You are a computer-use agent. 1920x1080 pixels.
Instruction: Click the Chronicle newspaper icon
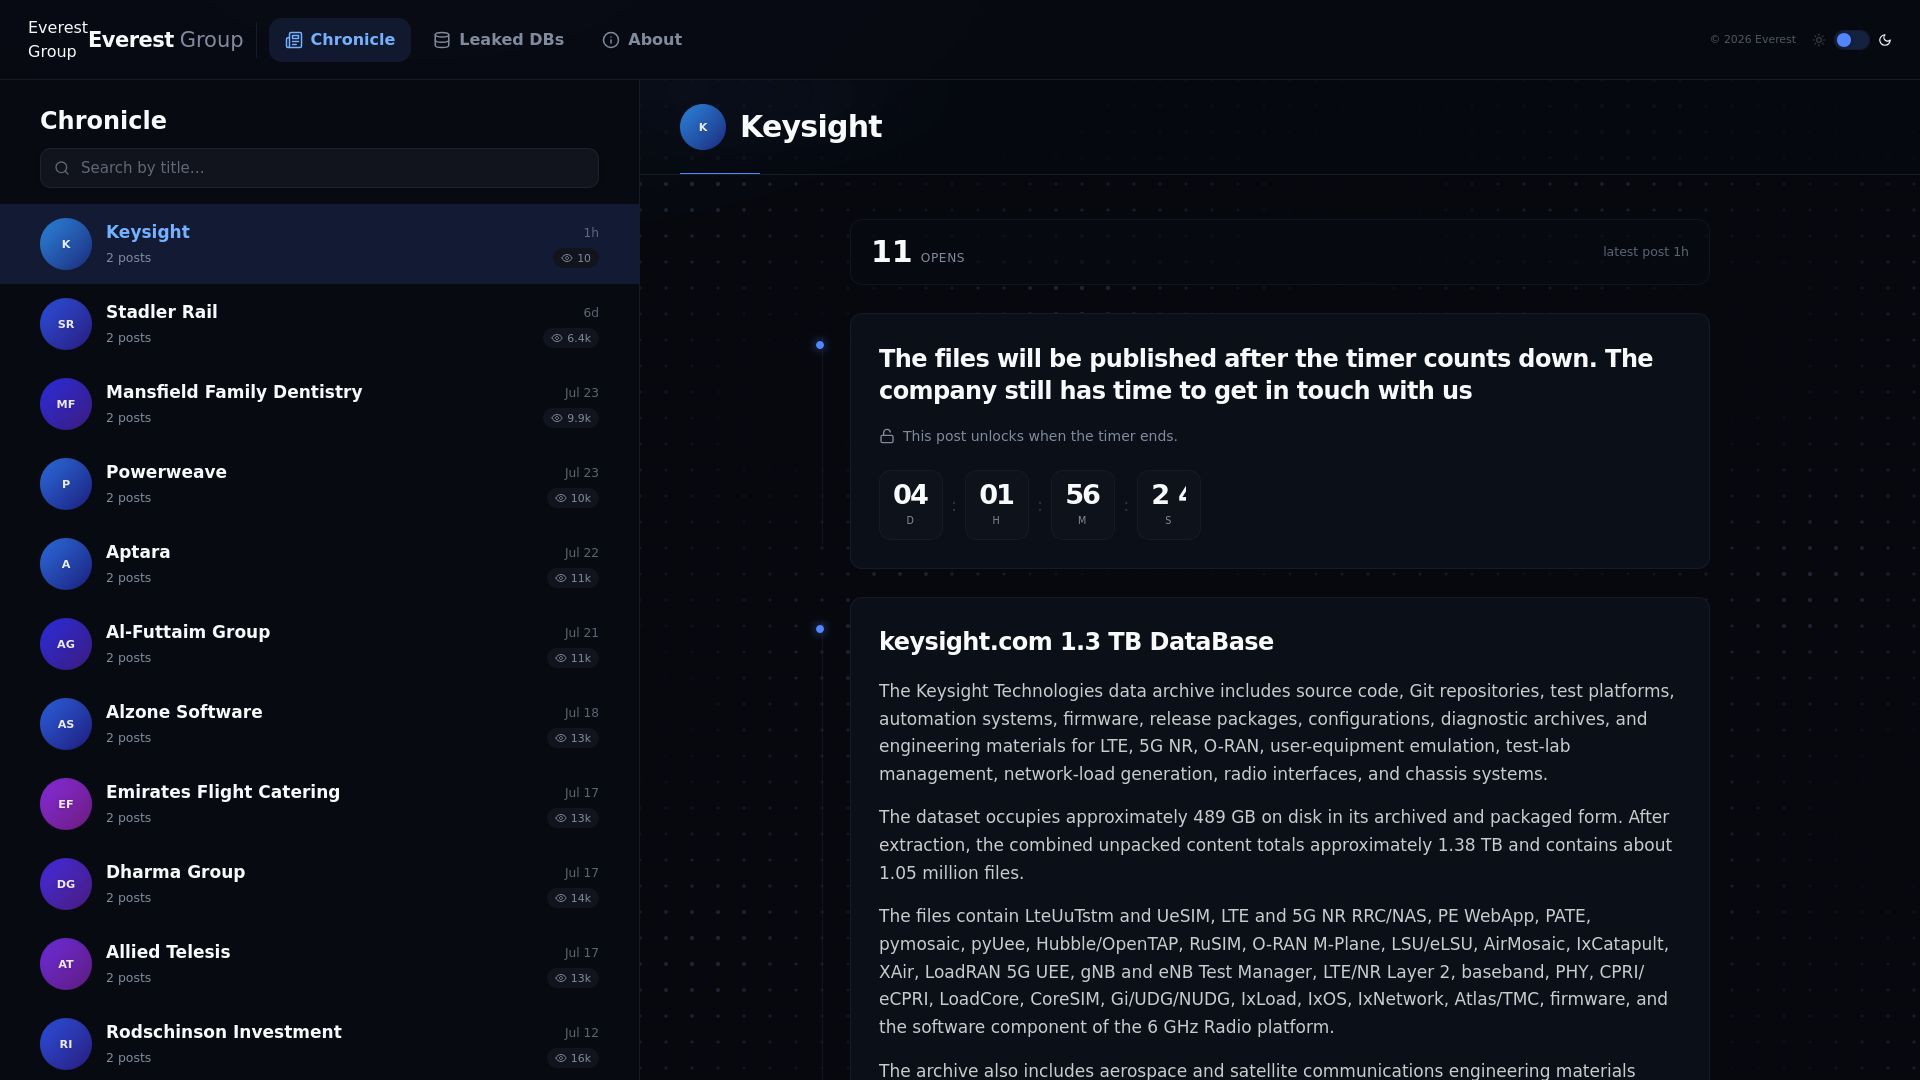coord(294,40)
